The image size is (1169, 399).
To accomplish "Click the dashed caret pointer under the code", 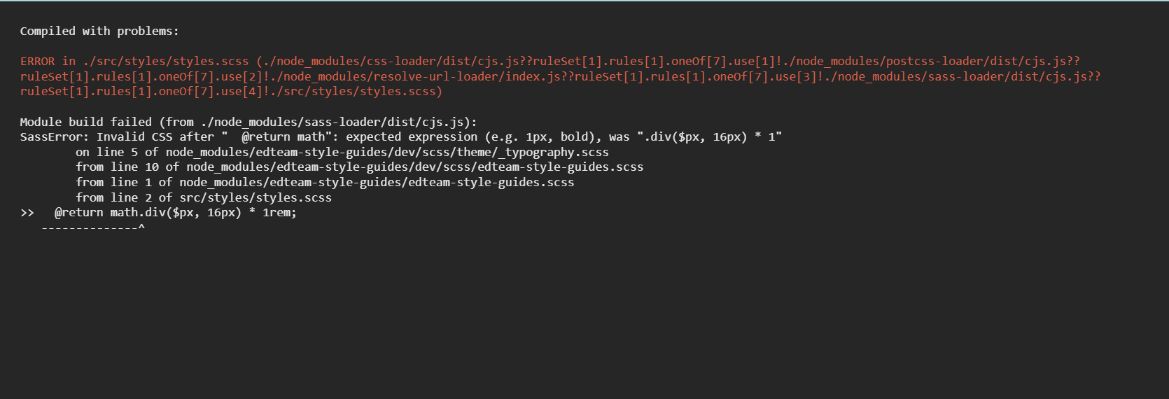I will [93, 227].
